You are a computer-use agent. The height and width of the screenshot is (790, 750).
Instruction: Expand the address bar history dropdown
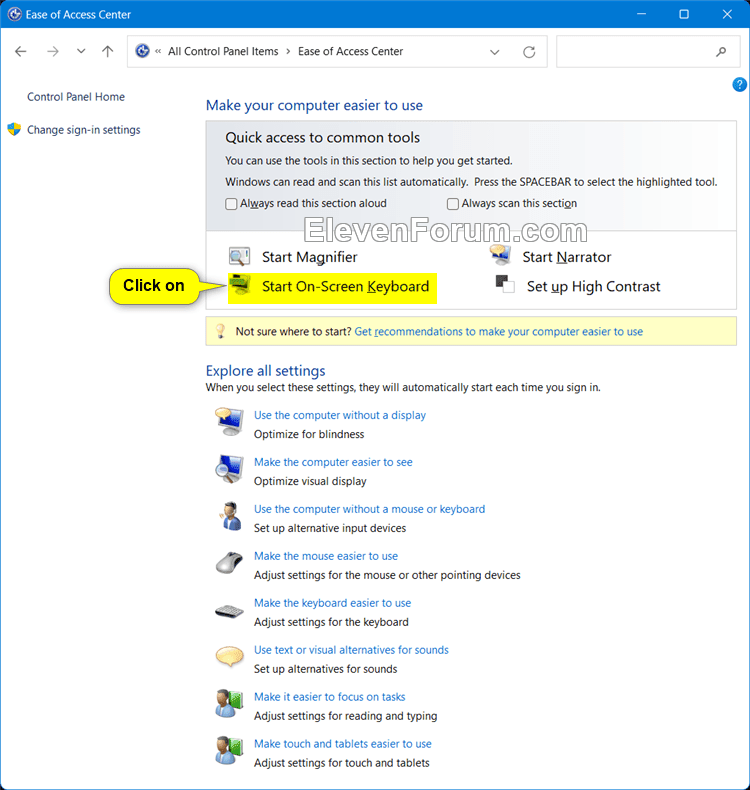[495, 52]
